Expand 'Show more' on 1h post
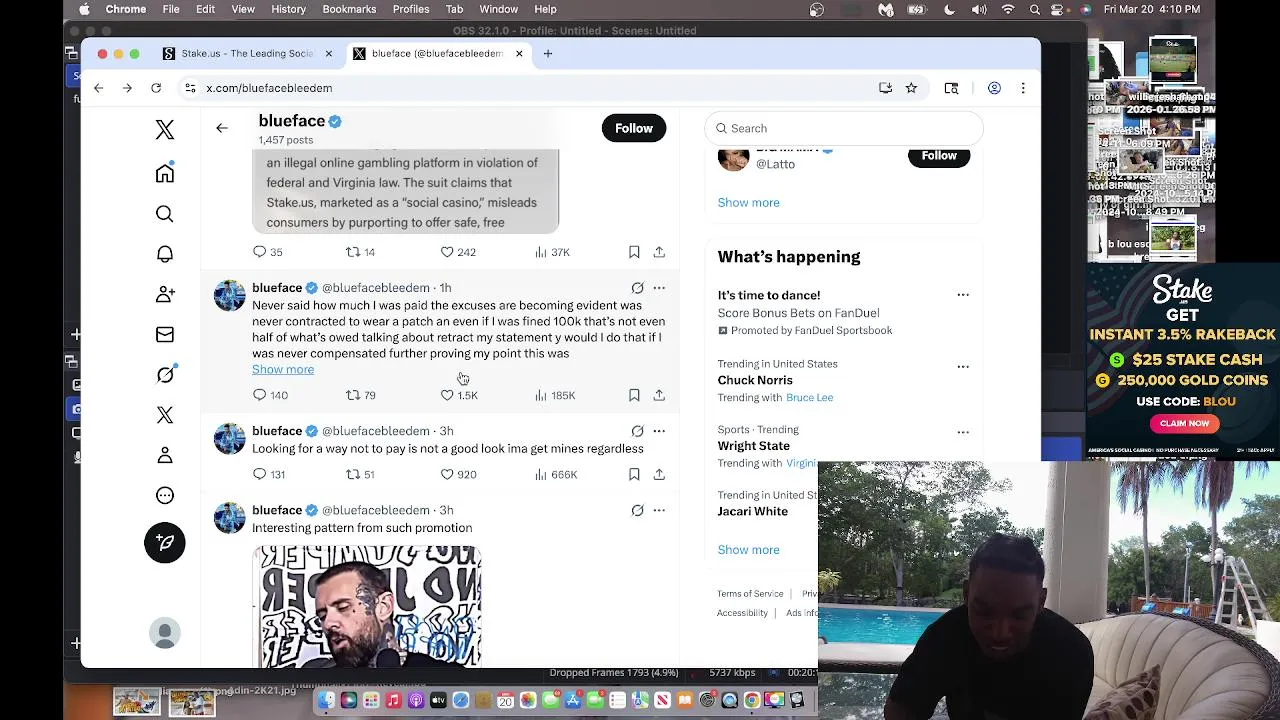The width and height of the screenshot is (1280, 720). click(283, 370)
